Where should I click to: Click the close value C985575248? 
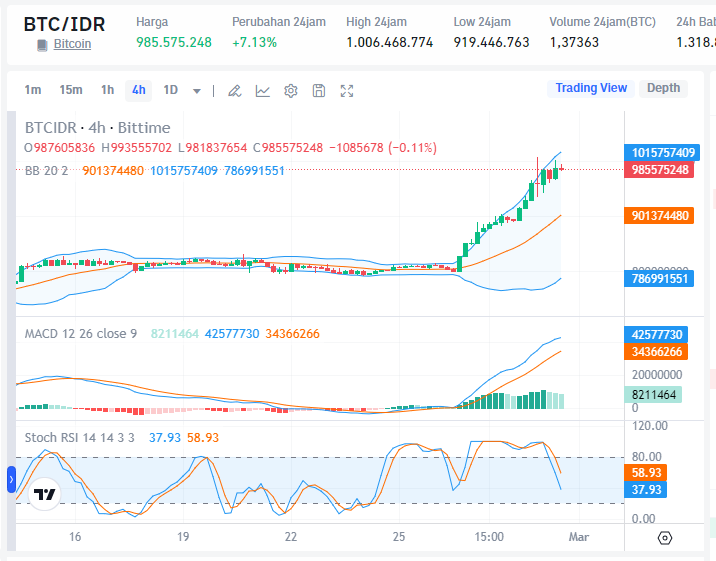click(x=288, y=148)
